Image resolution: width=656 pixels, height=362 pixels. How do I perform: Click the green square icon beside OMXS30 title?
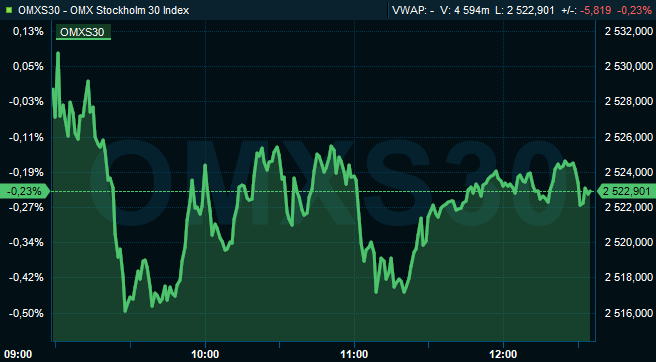pyautogui.click(x=9, y=10)
